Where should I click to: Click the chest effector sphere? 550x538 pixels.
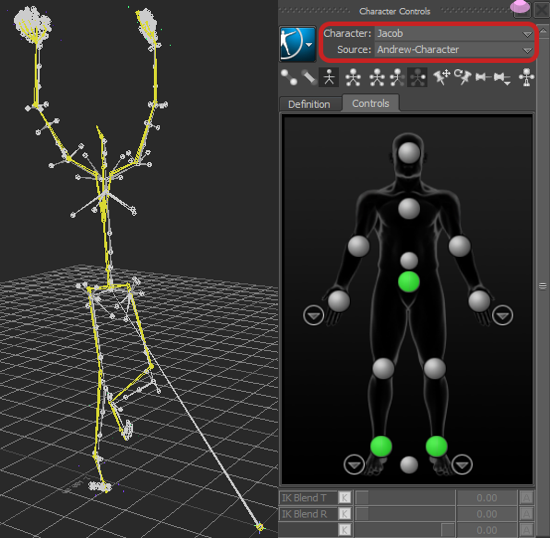409,208
